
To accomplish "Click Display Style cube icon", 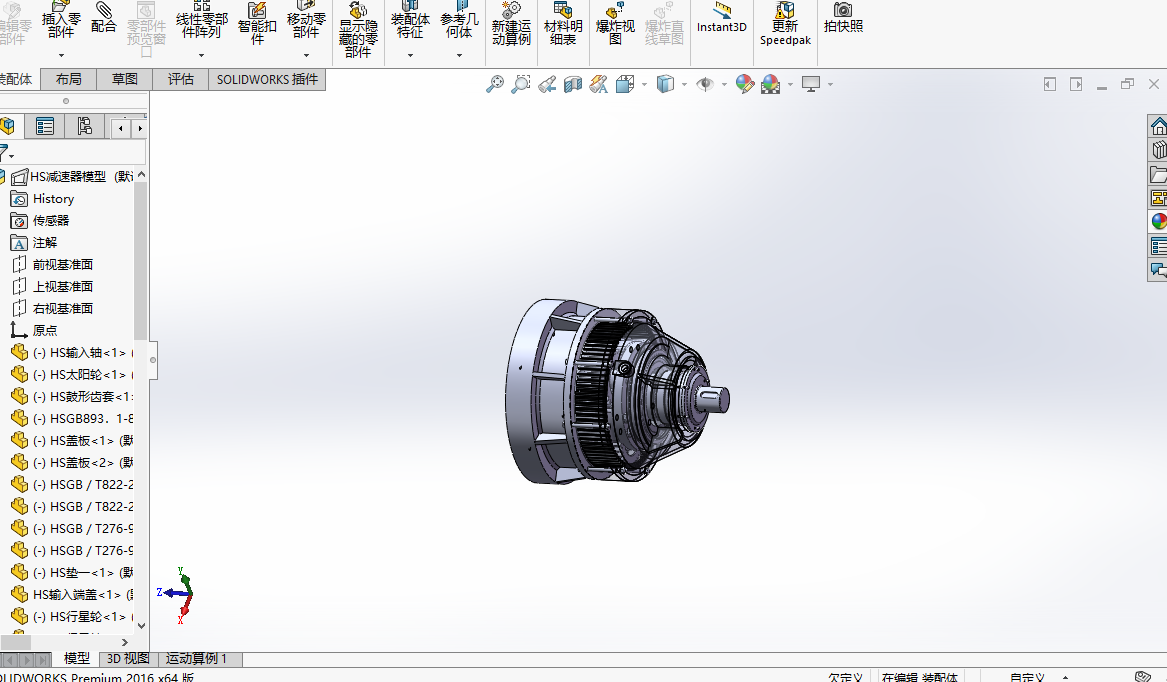I will coord(665,83).
